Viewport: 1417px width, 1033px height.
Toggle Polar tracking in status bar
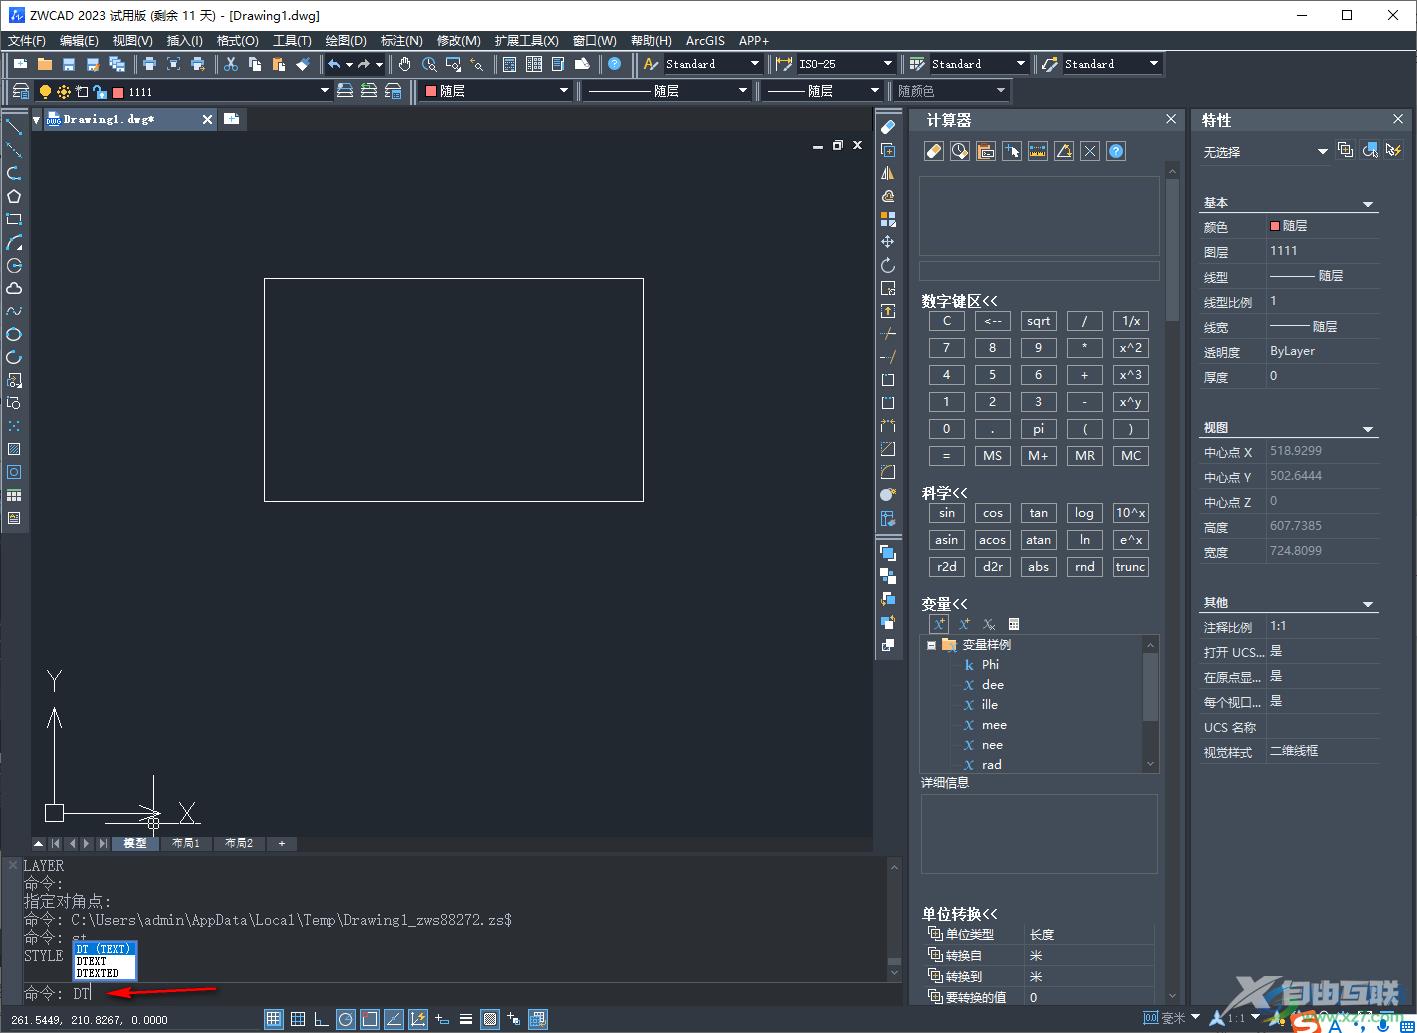click(346, 1019)
